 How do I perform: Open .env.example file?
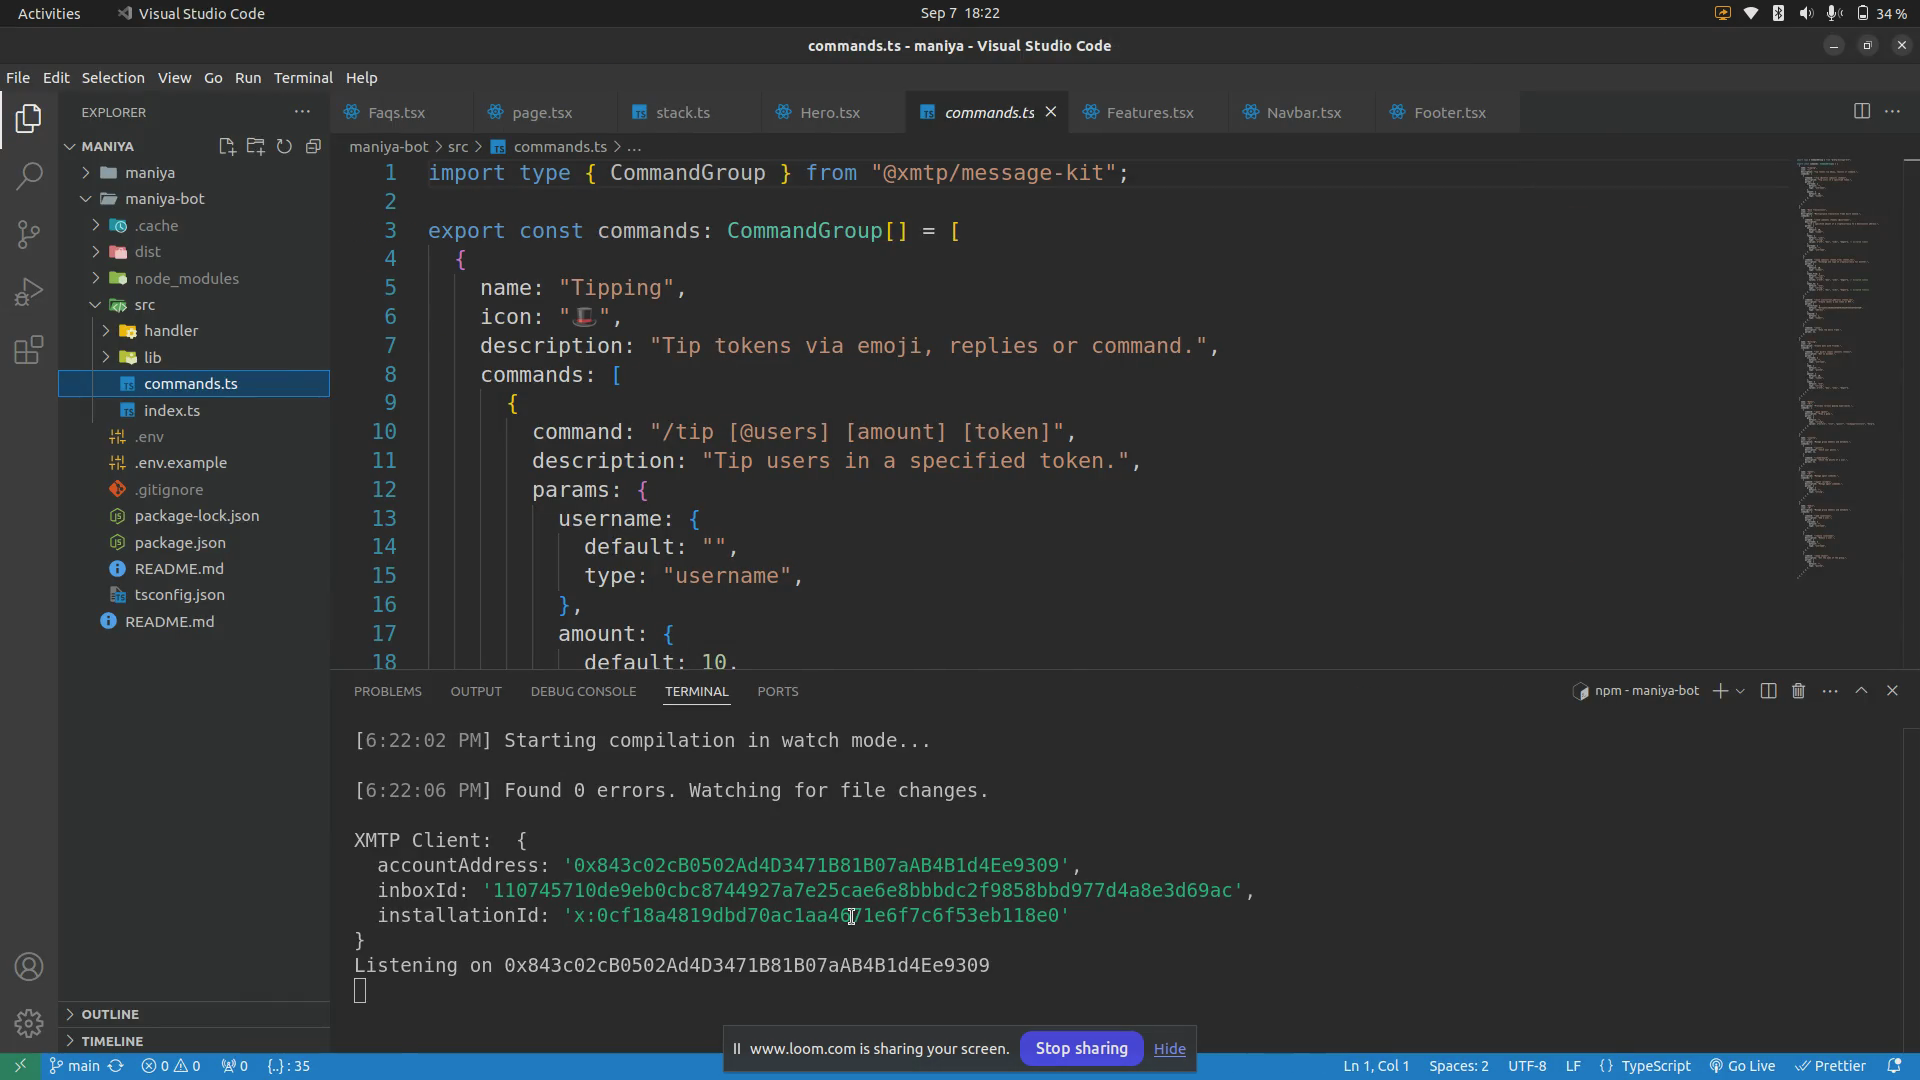[181, 463]
